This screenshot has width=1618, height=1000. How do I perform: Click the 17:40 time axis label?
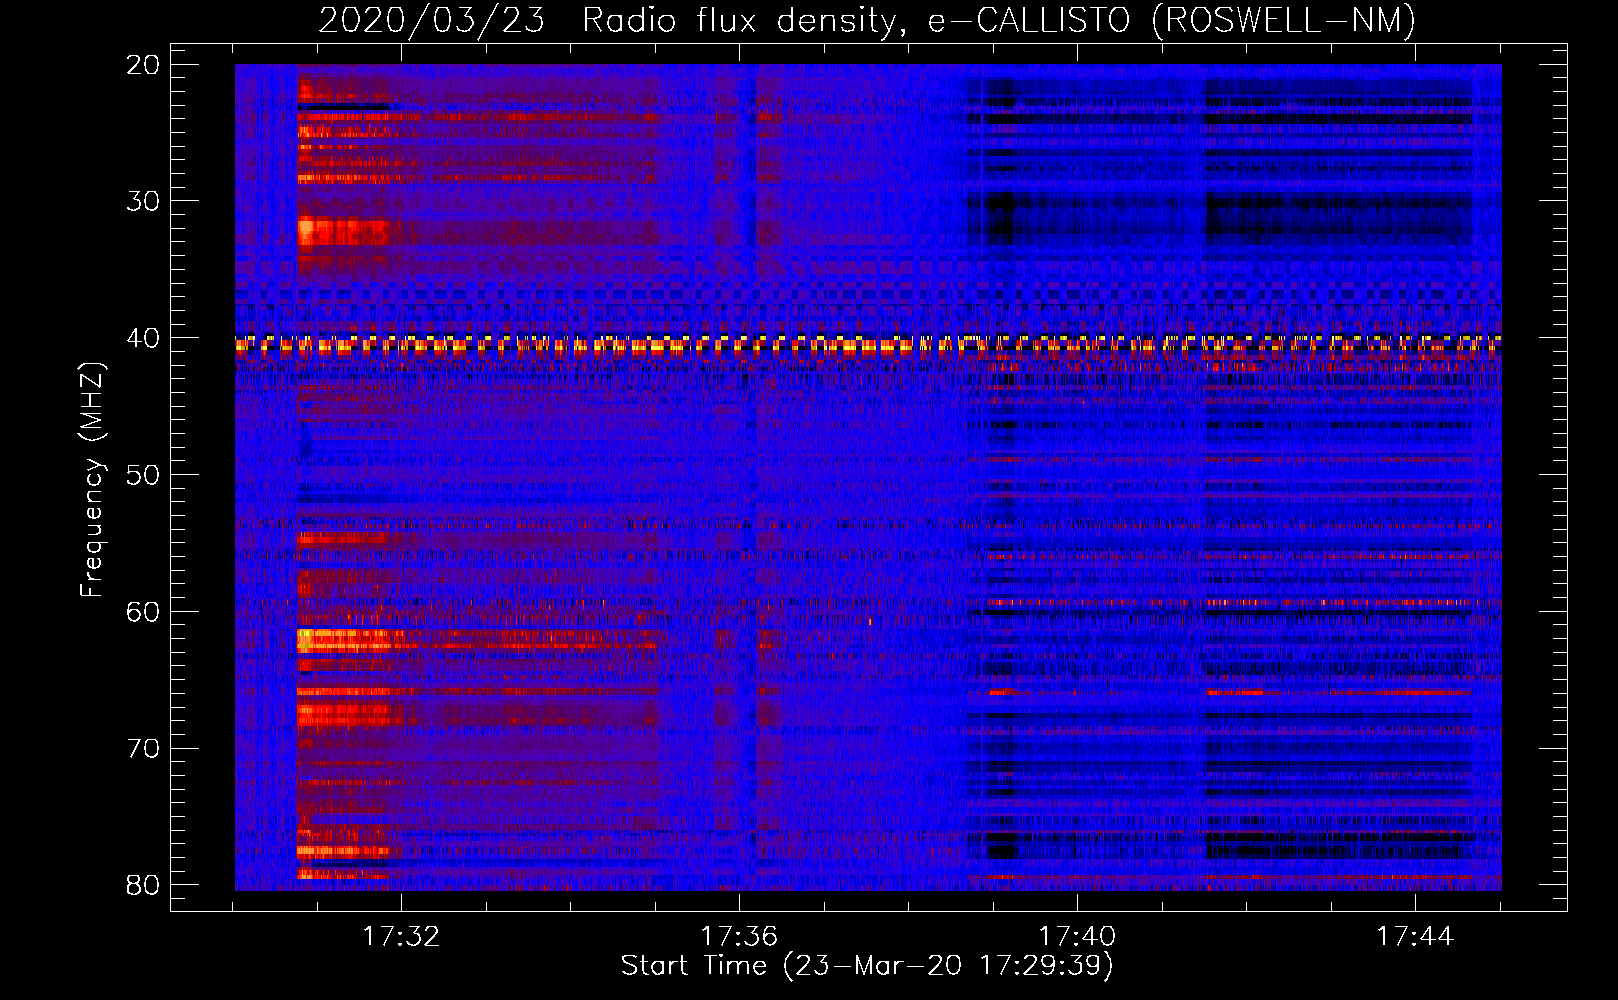pyautogui.click(x=1077, y=936)
